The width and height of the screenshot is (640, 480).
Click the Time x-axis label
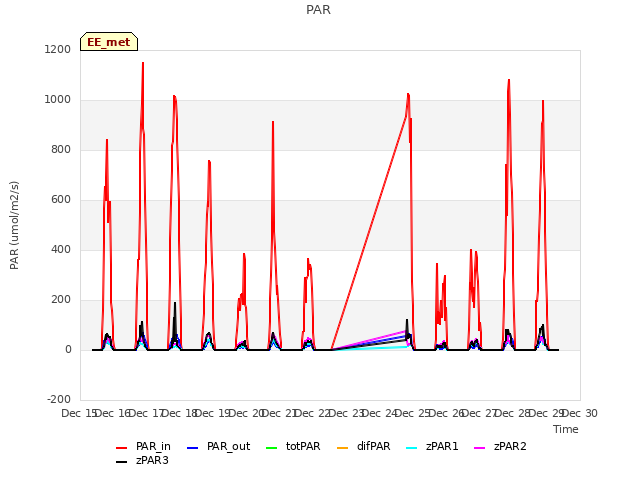tap(566, 429)
